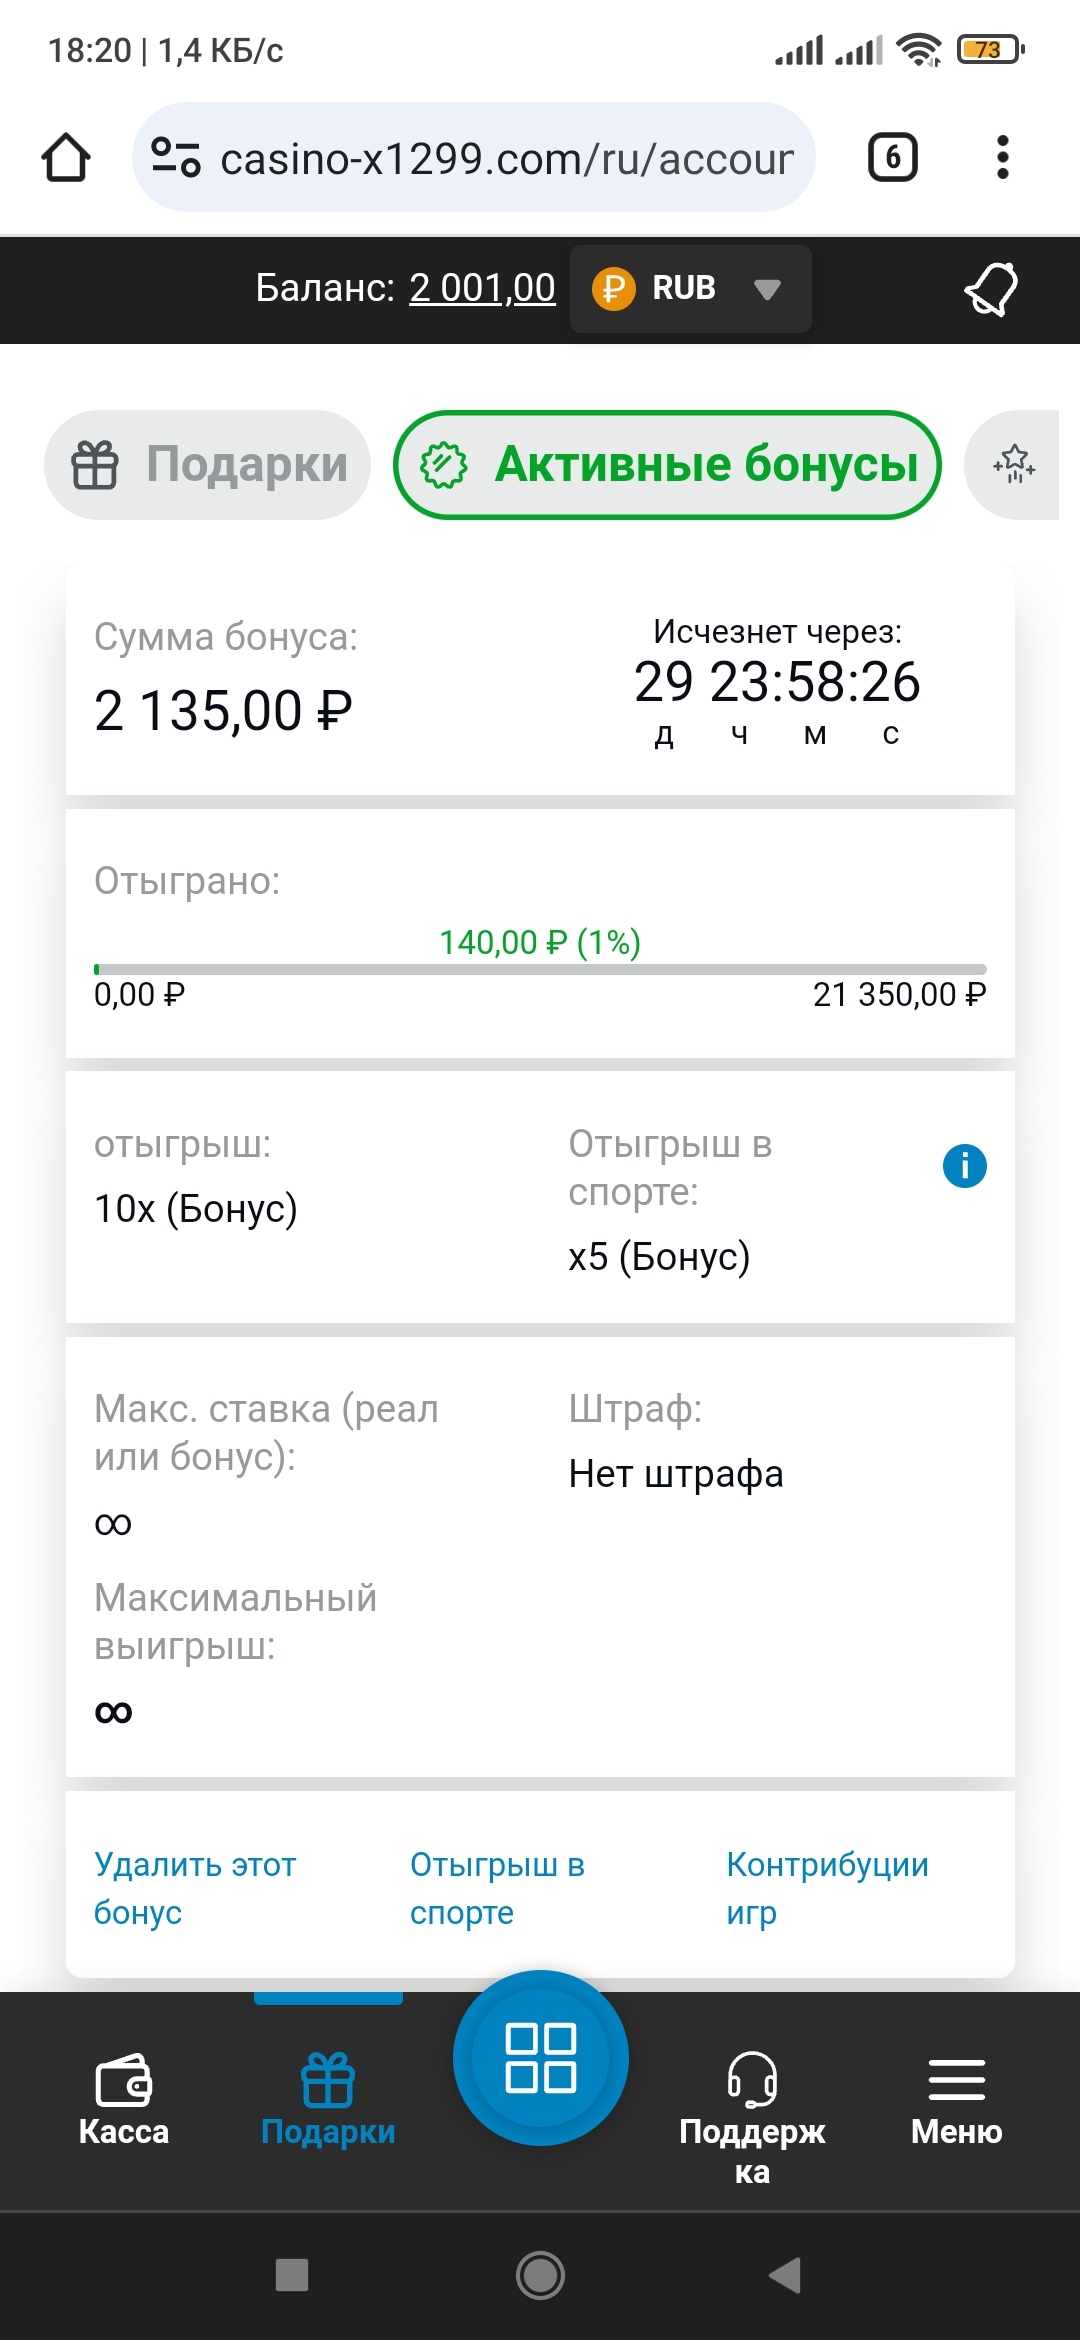Click the blue info icon near sports wagering
Image resolution: width=1080 pixels, height=2340 pixels.
tap(964, 1166)
